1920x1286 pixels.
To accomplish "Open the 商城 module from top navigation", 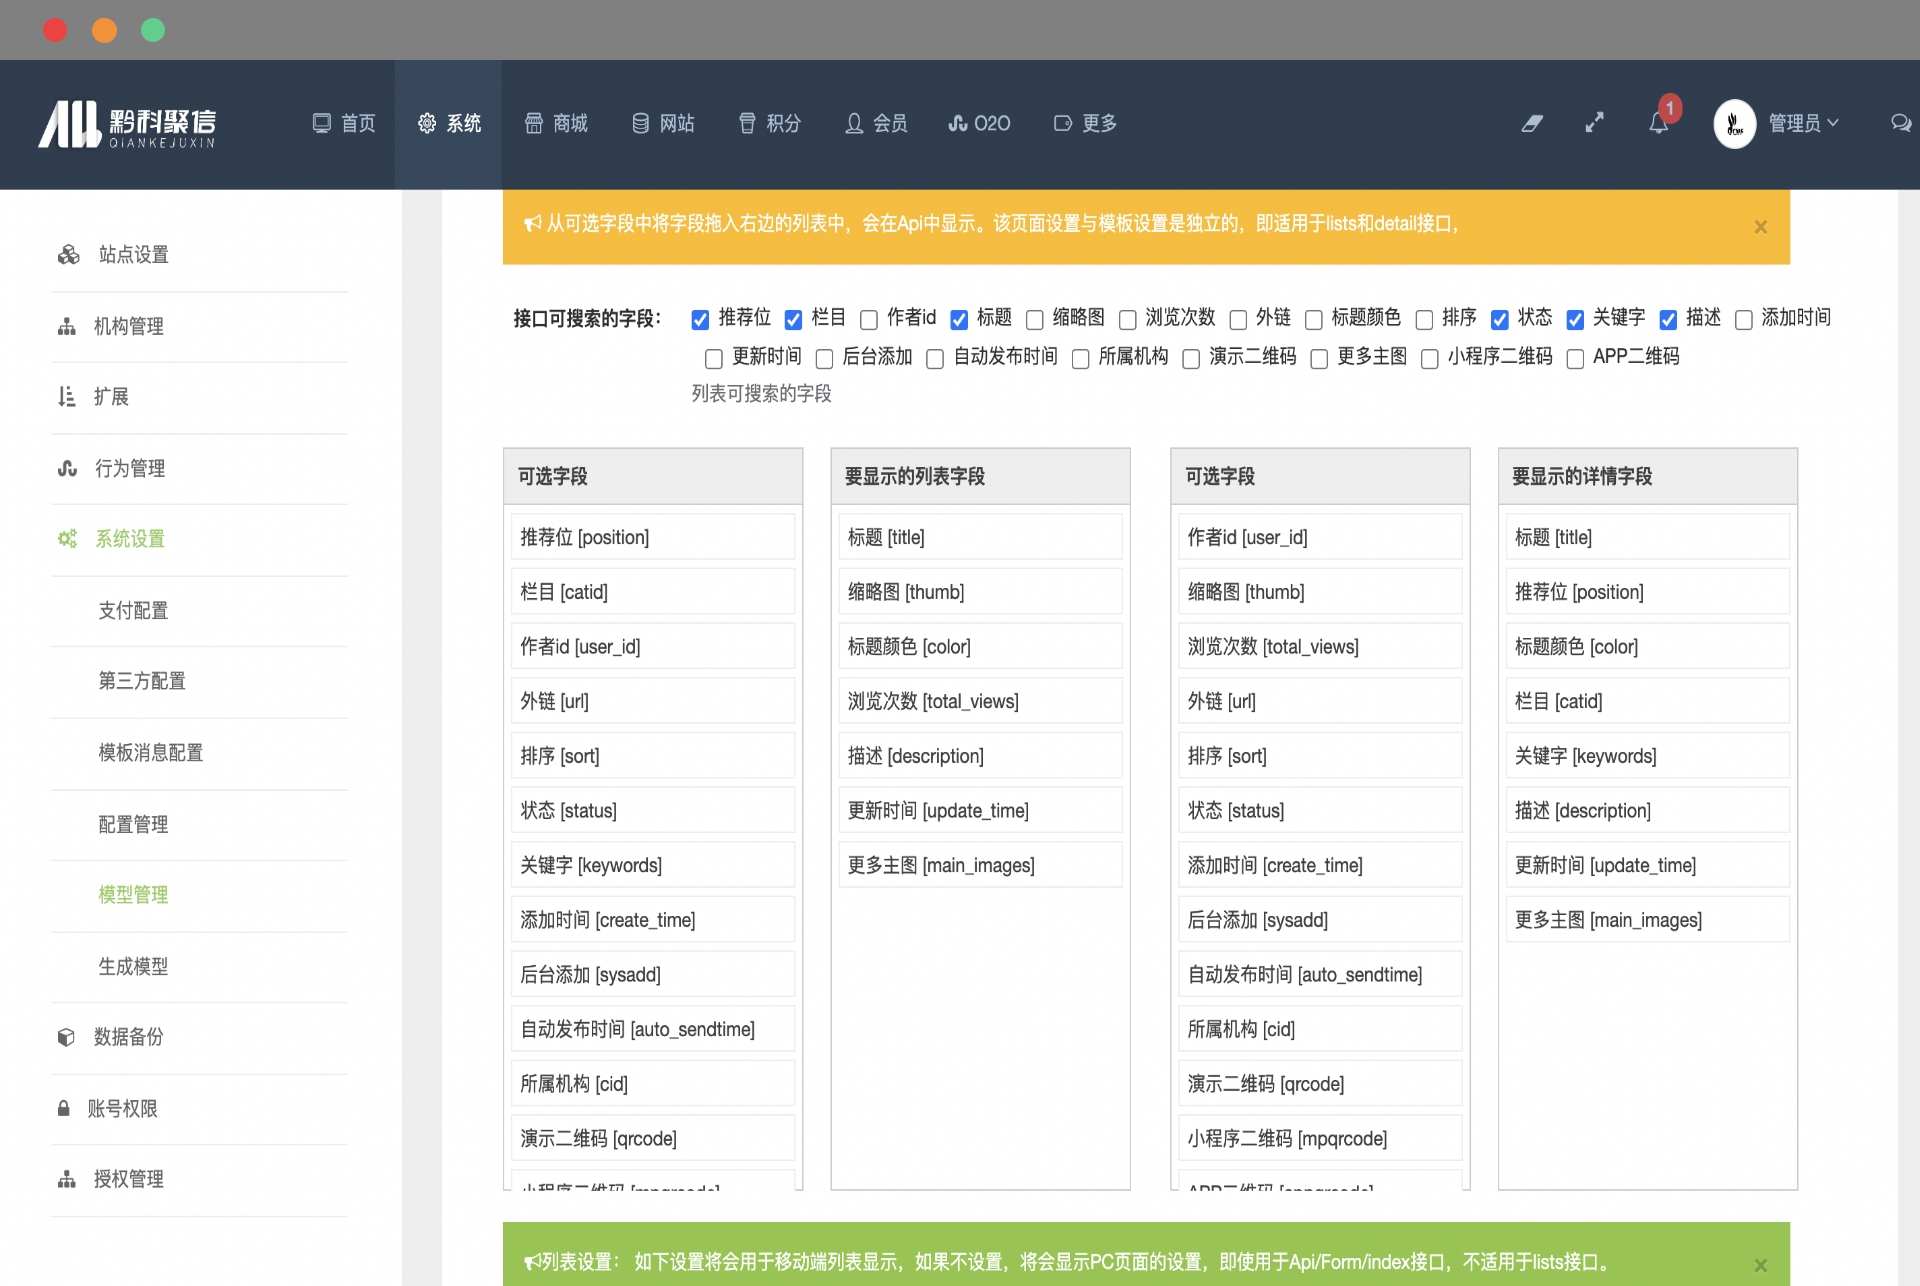I will click(556, 123).
